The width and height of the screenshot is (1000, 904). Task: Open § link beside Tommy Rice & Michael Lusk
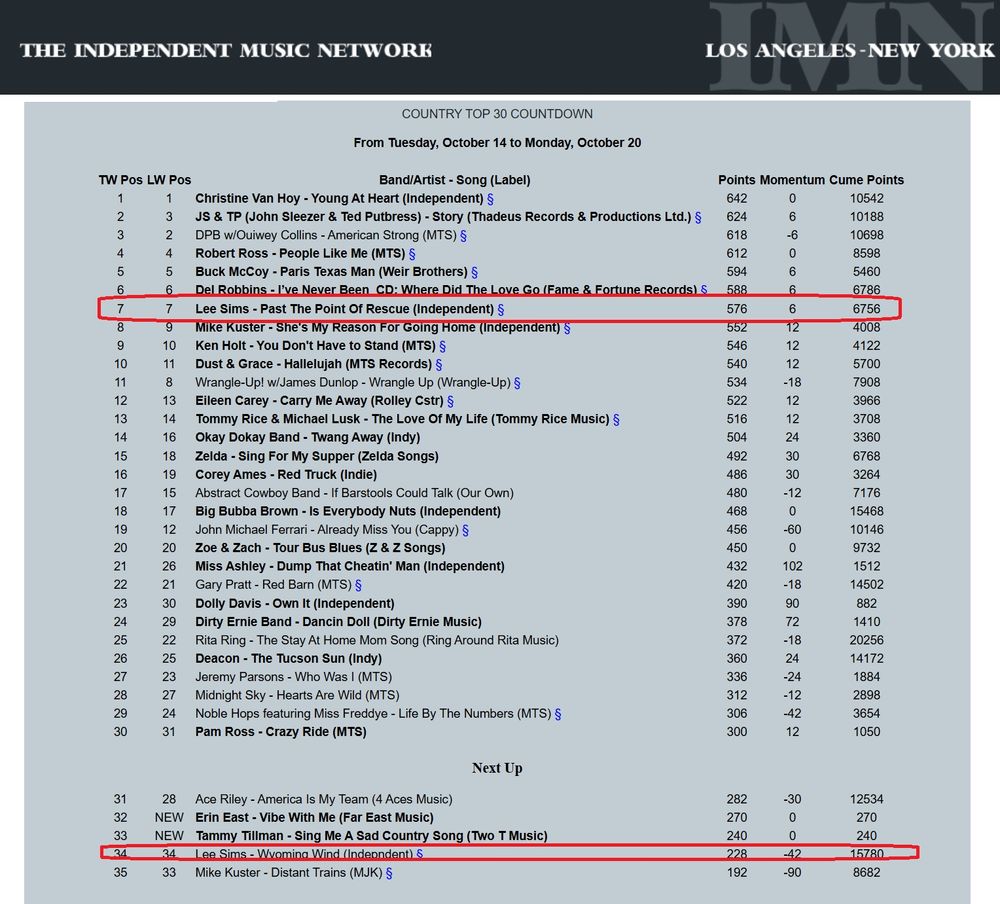click(x=616, y=420)
